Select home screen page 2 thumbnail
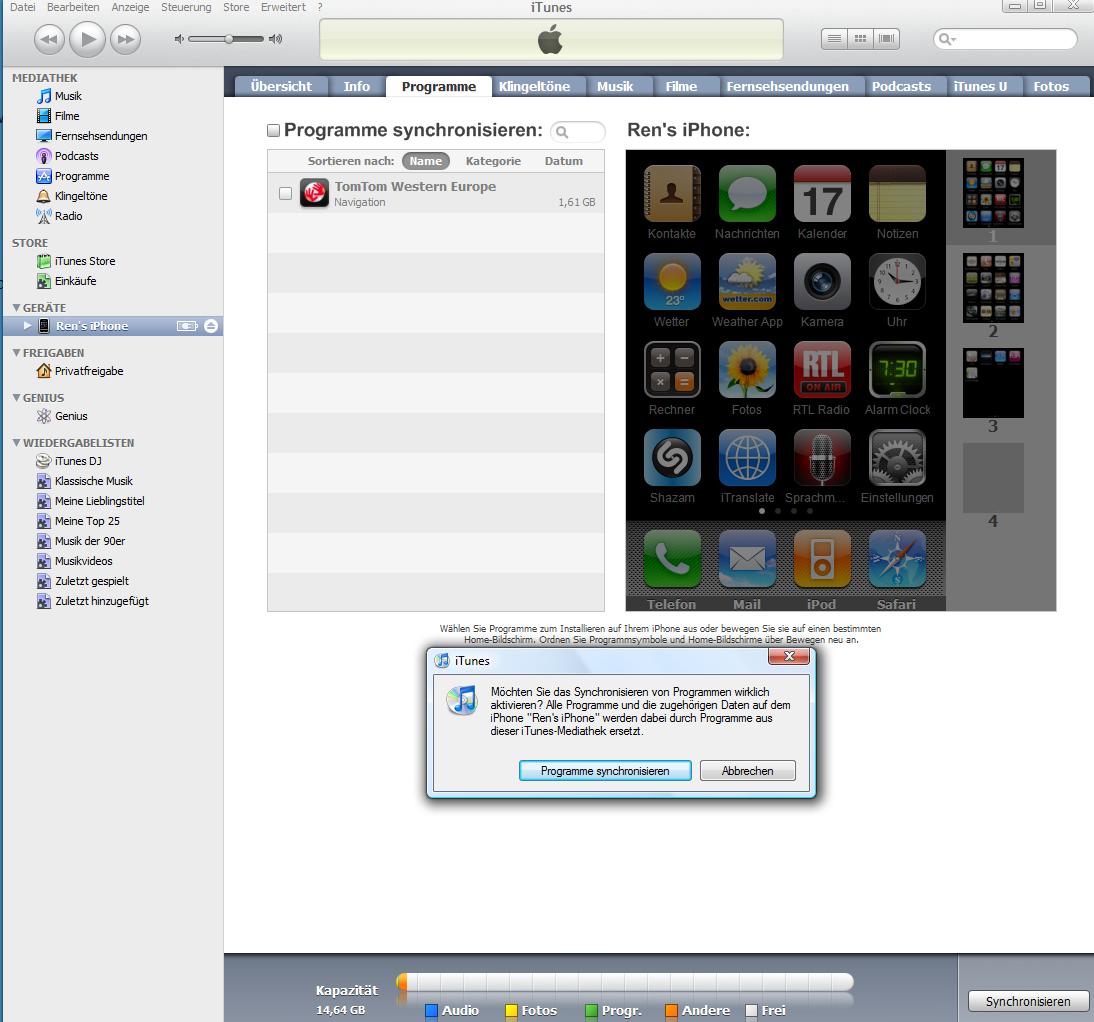Viewport: 1094px width, 1022px height. (993, 288)
